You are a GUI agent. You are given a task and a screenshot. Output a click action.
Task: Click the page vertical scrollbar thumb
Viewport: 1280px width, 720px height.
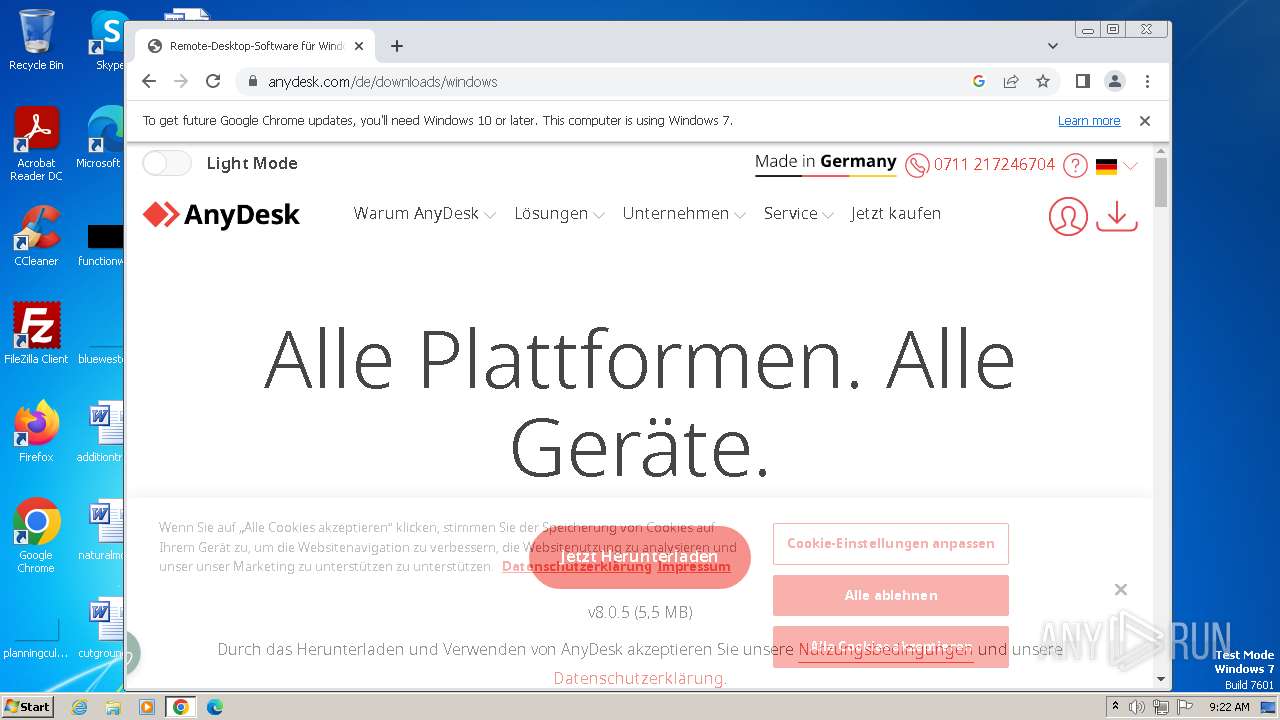point(1161,182)
